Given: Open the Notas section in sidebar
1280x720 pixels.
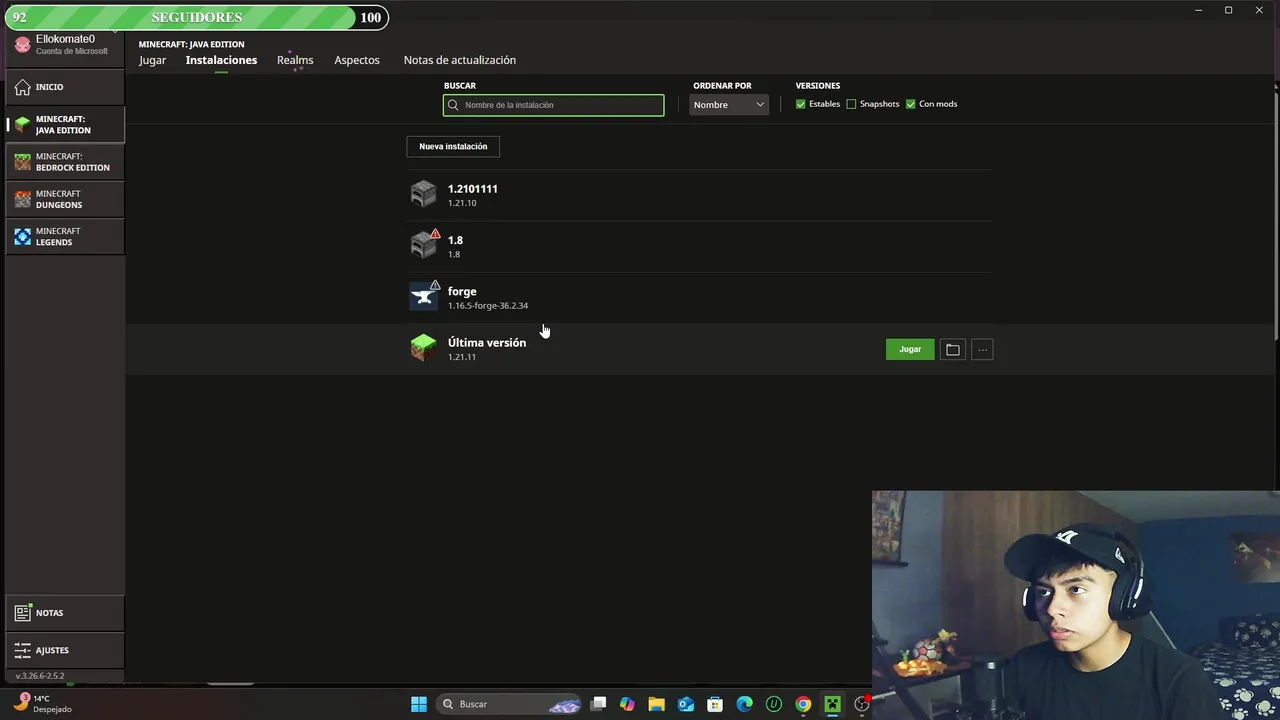Looking at the screenshot, I should (65, 613).
